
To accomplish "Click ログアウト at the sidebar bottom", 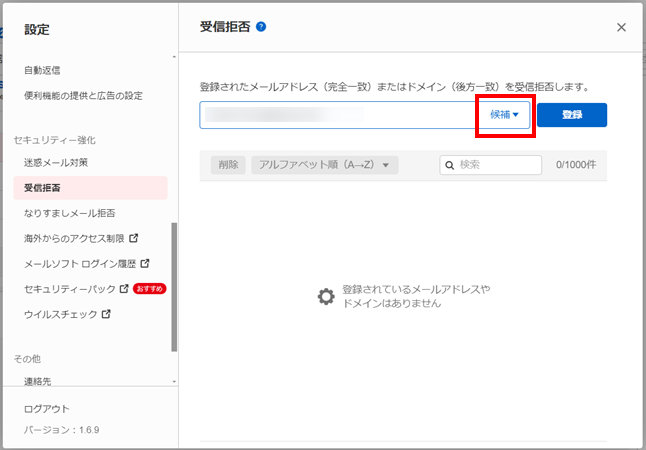I will [x=47, y=409].
